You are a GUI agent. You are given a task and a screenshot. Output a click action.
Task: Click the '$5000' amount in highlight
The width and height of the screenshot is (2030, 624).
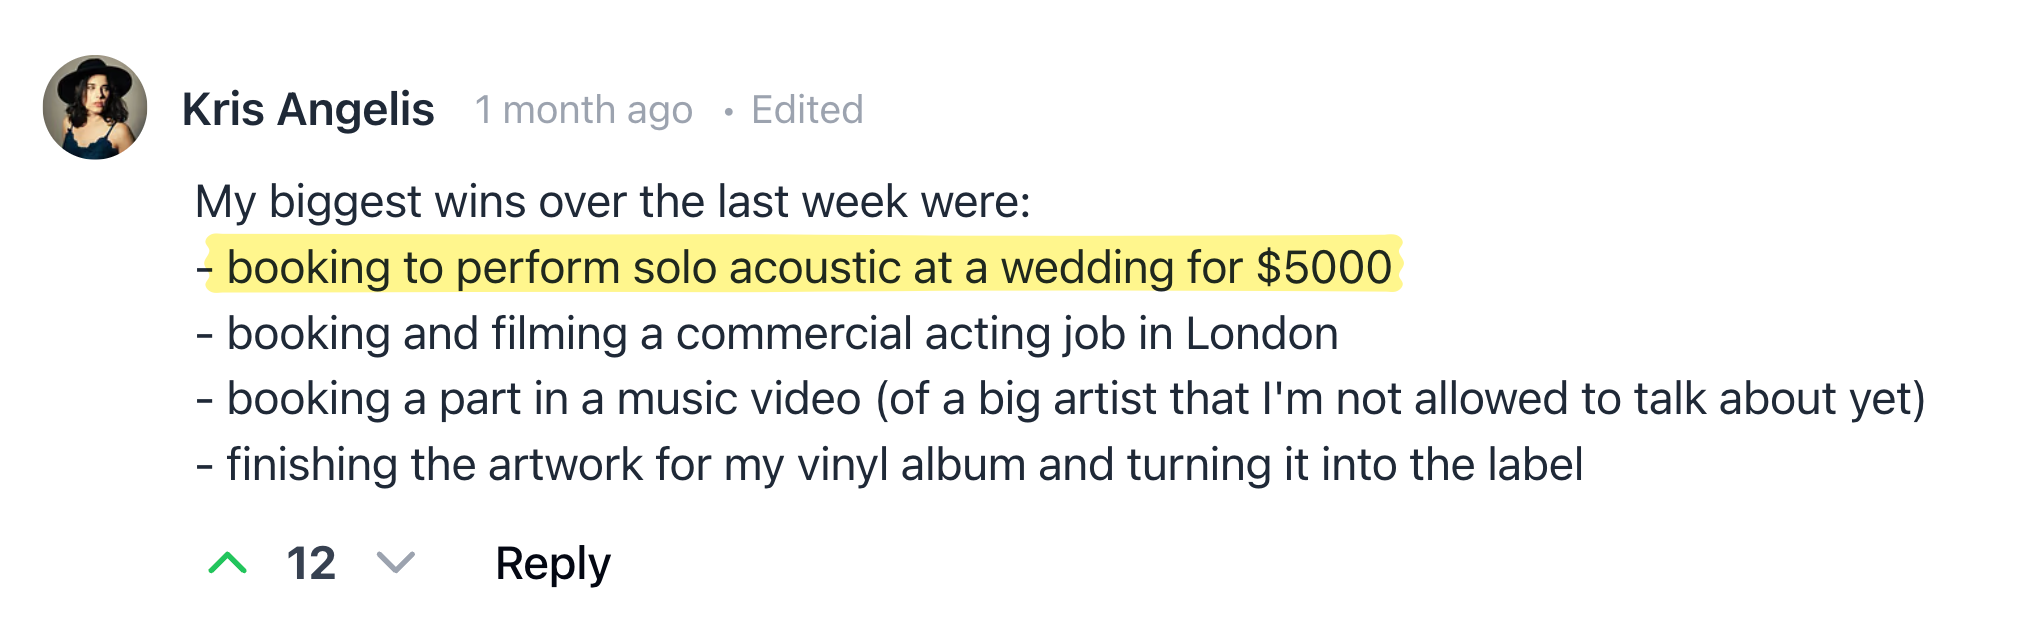pyautogui.click(x=1324, y=268)
